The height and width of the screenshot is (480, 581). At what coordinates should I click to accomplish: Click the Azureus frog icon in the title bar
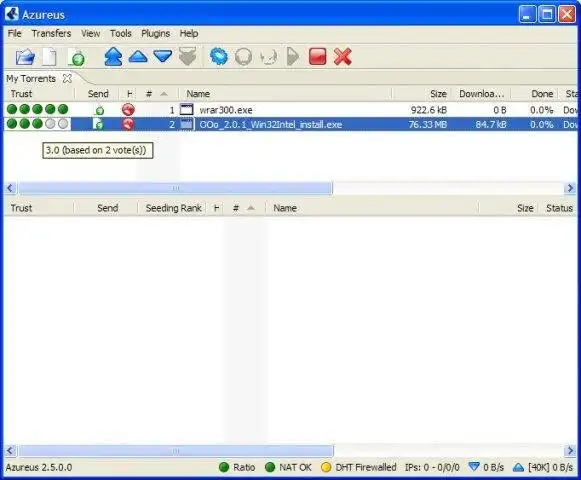tap(12, 14)
